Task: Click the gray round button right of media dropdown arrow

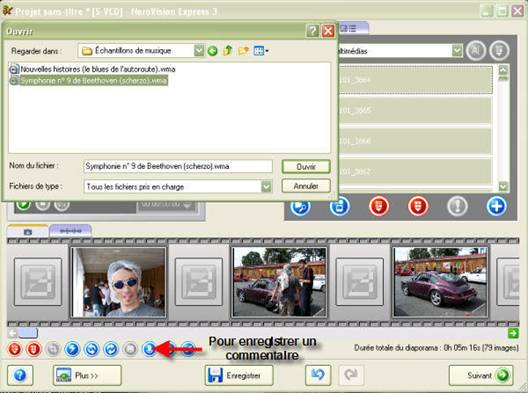Action: (476, 51)
